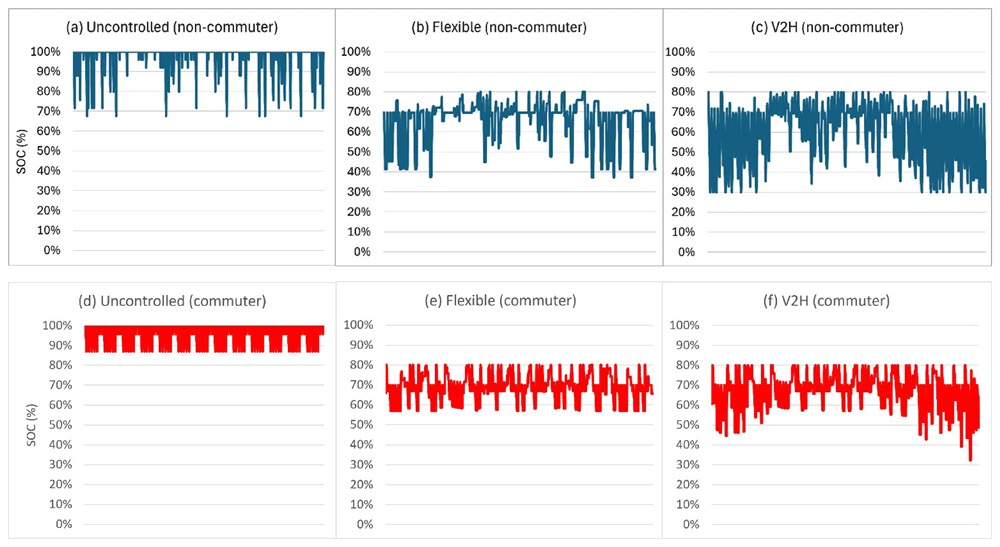Image resolution: width=1000 pixels, height=547 pixels.
Task: Click the 90% tick label in Uncontrolled (commuter) chart
Action: coord(61,346)
